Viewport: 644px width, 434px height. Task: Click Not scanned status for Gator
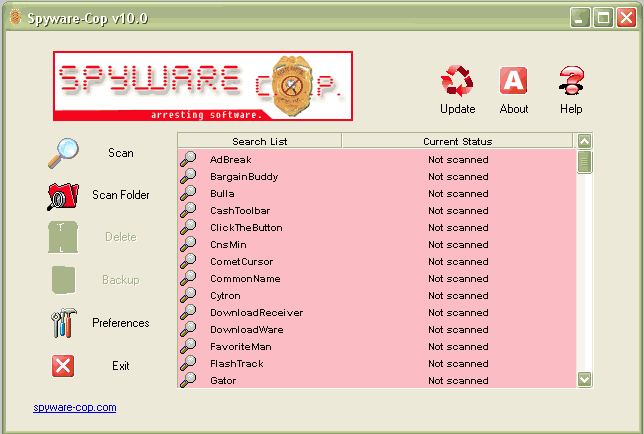click(458, 381)
